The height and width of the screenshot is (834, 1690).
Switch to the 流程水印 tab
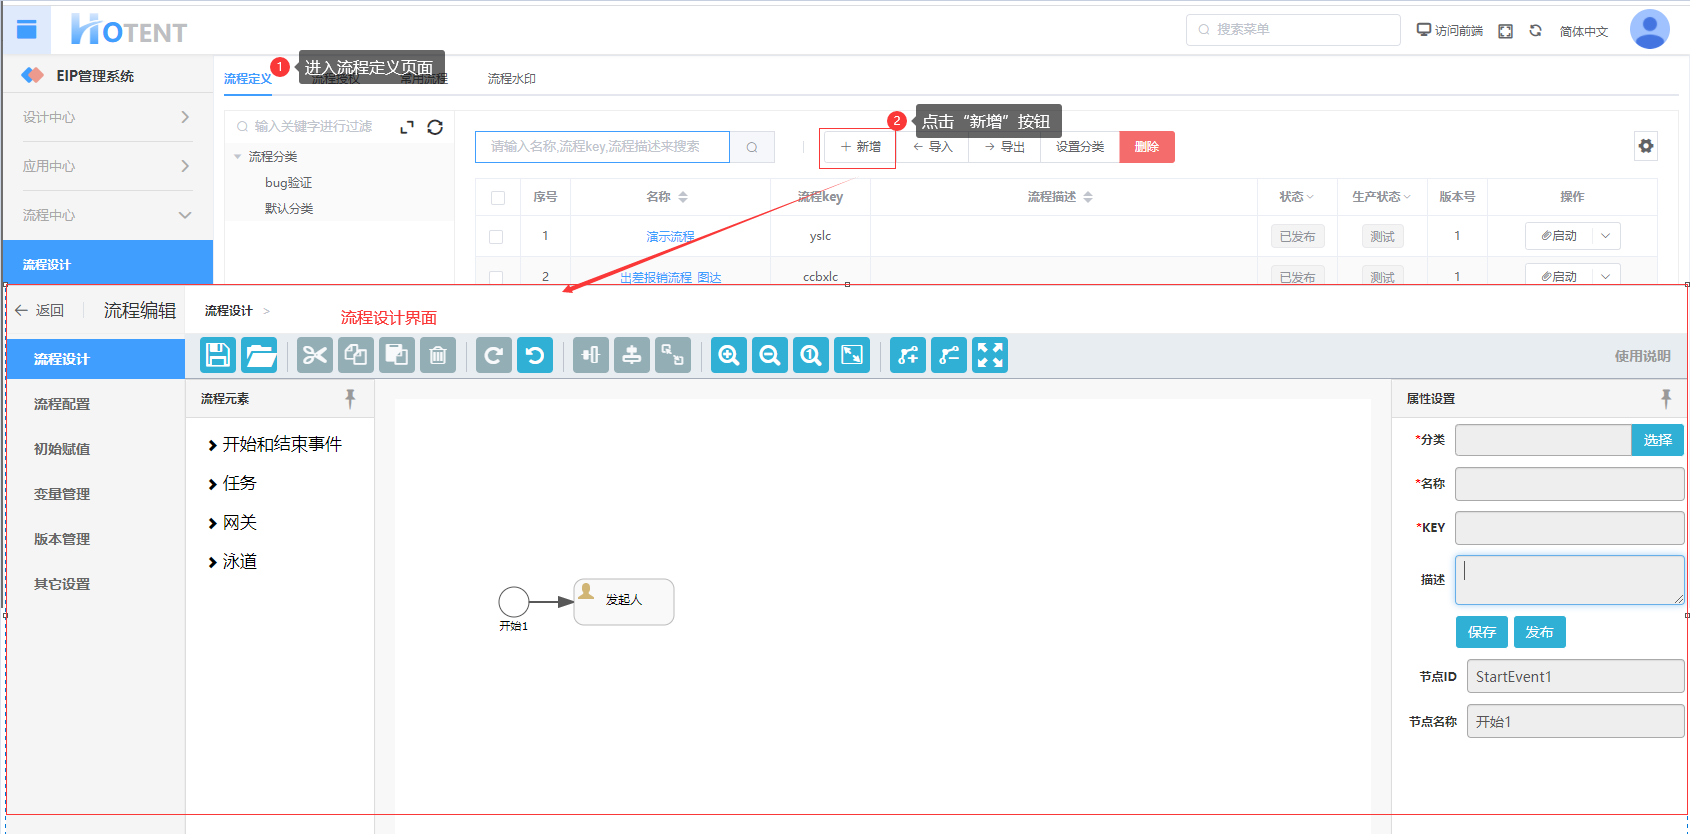(512, 78)
